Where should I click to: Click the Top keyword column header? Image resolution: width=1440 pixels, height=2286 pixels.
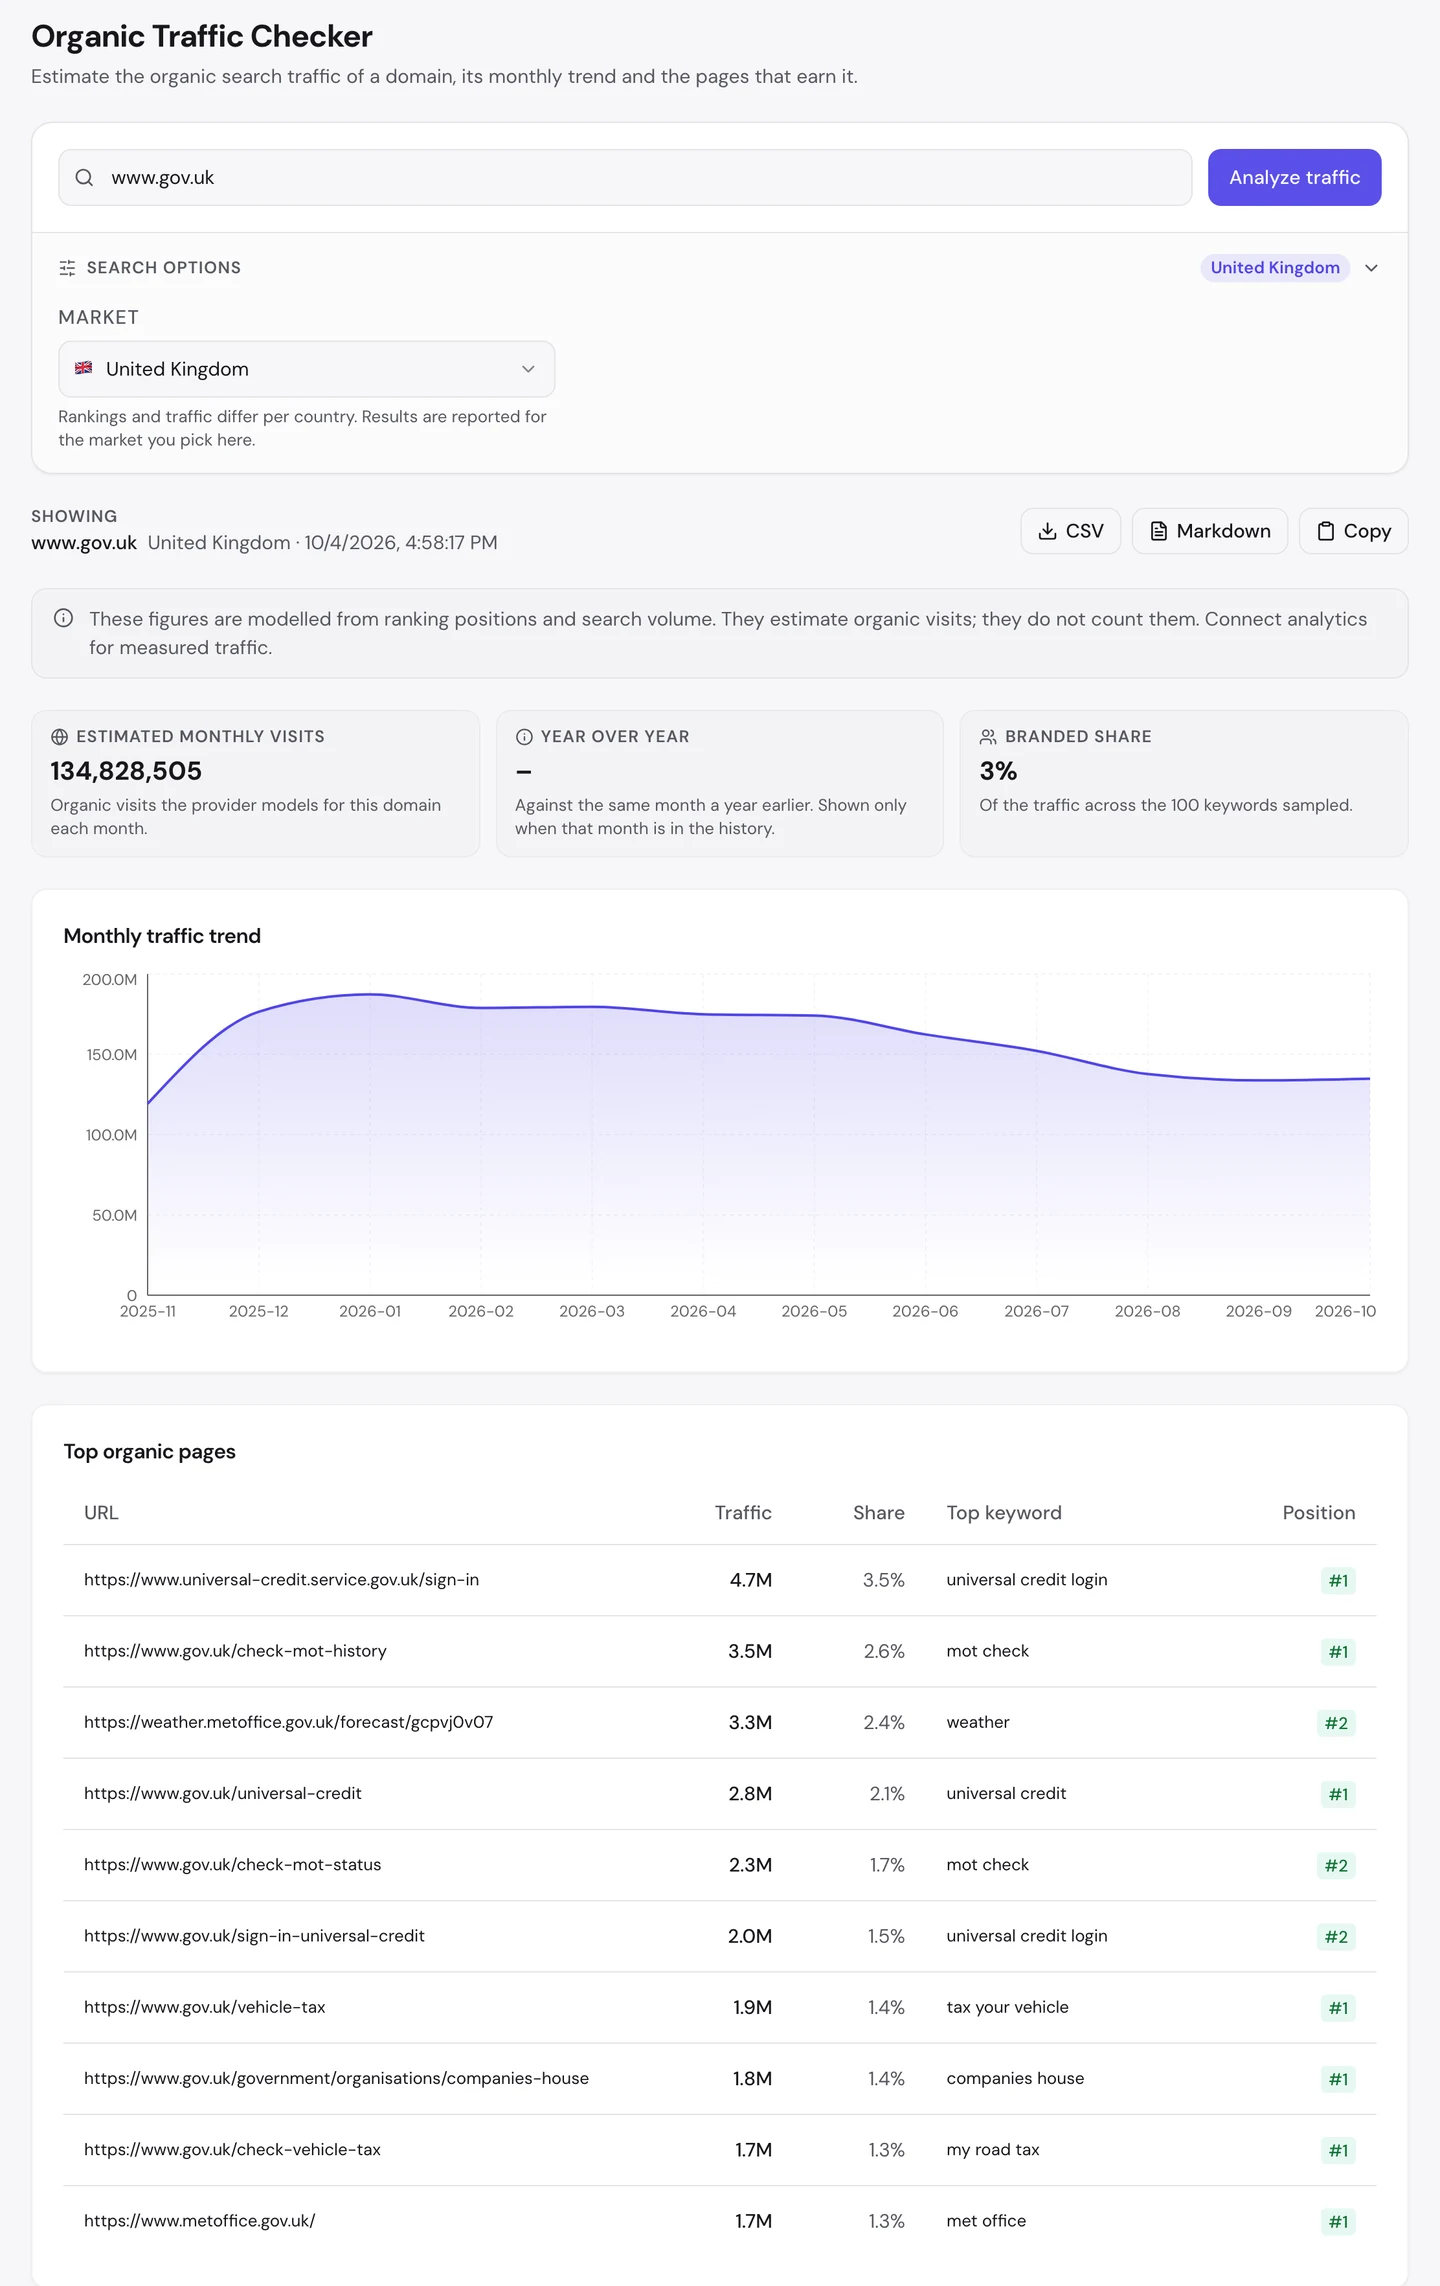(1004, 1513)
